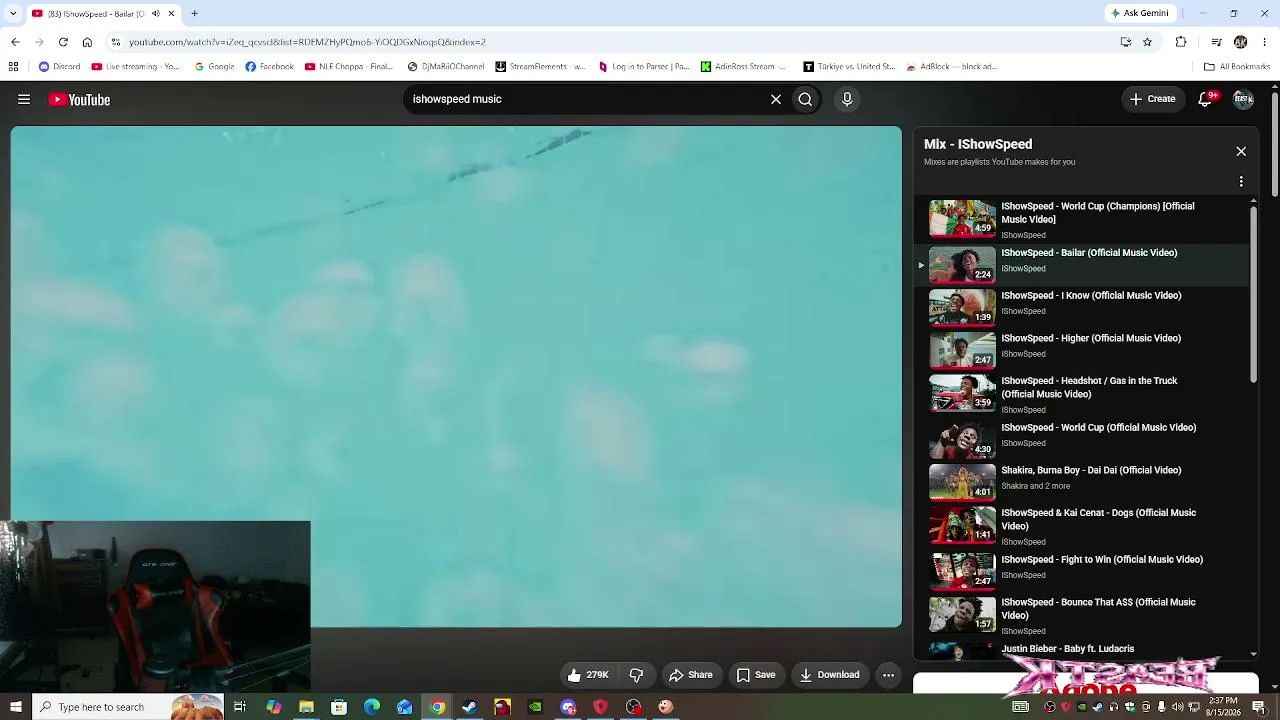Open the Mix playlist options menu
This screenshot has height=720, width=1280.
coord(1241,182)
